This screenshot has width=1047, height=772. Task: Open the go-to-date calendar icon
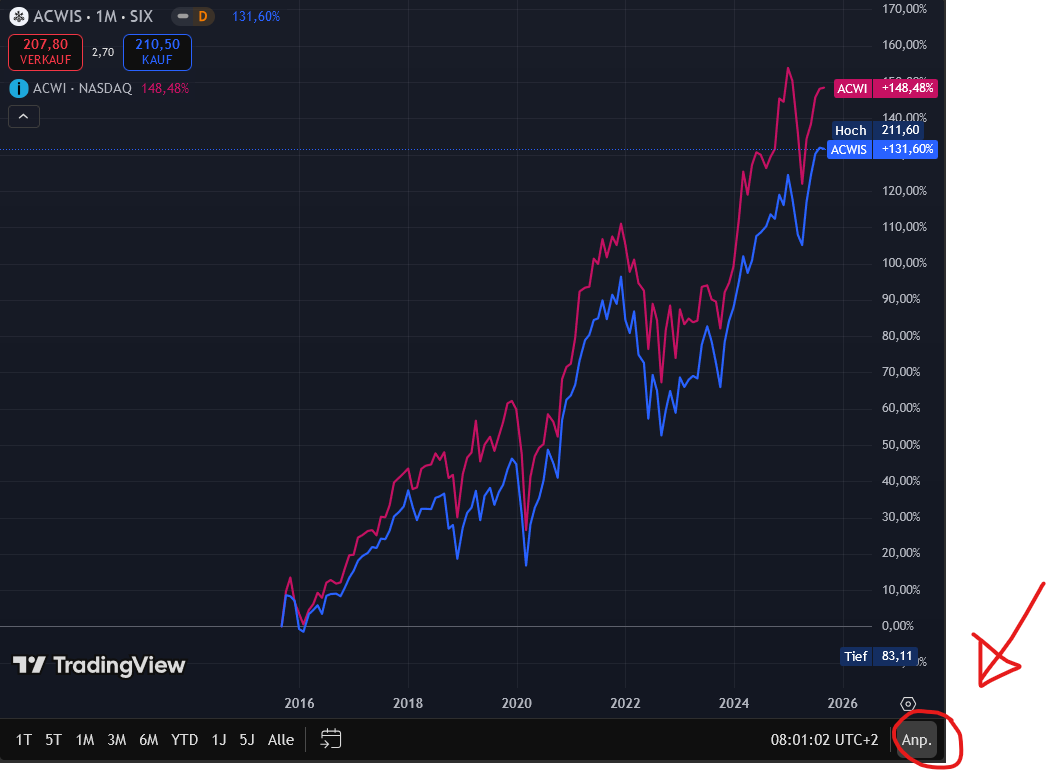(331, 740)
